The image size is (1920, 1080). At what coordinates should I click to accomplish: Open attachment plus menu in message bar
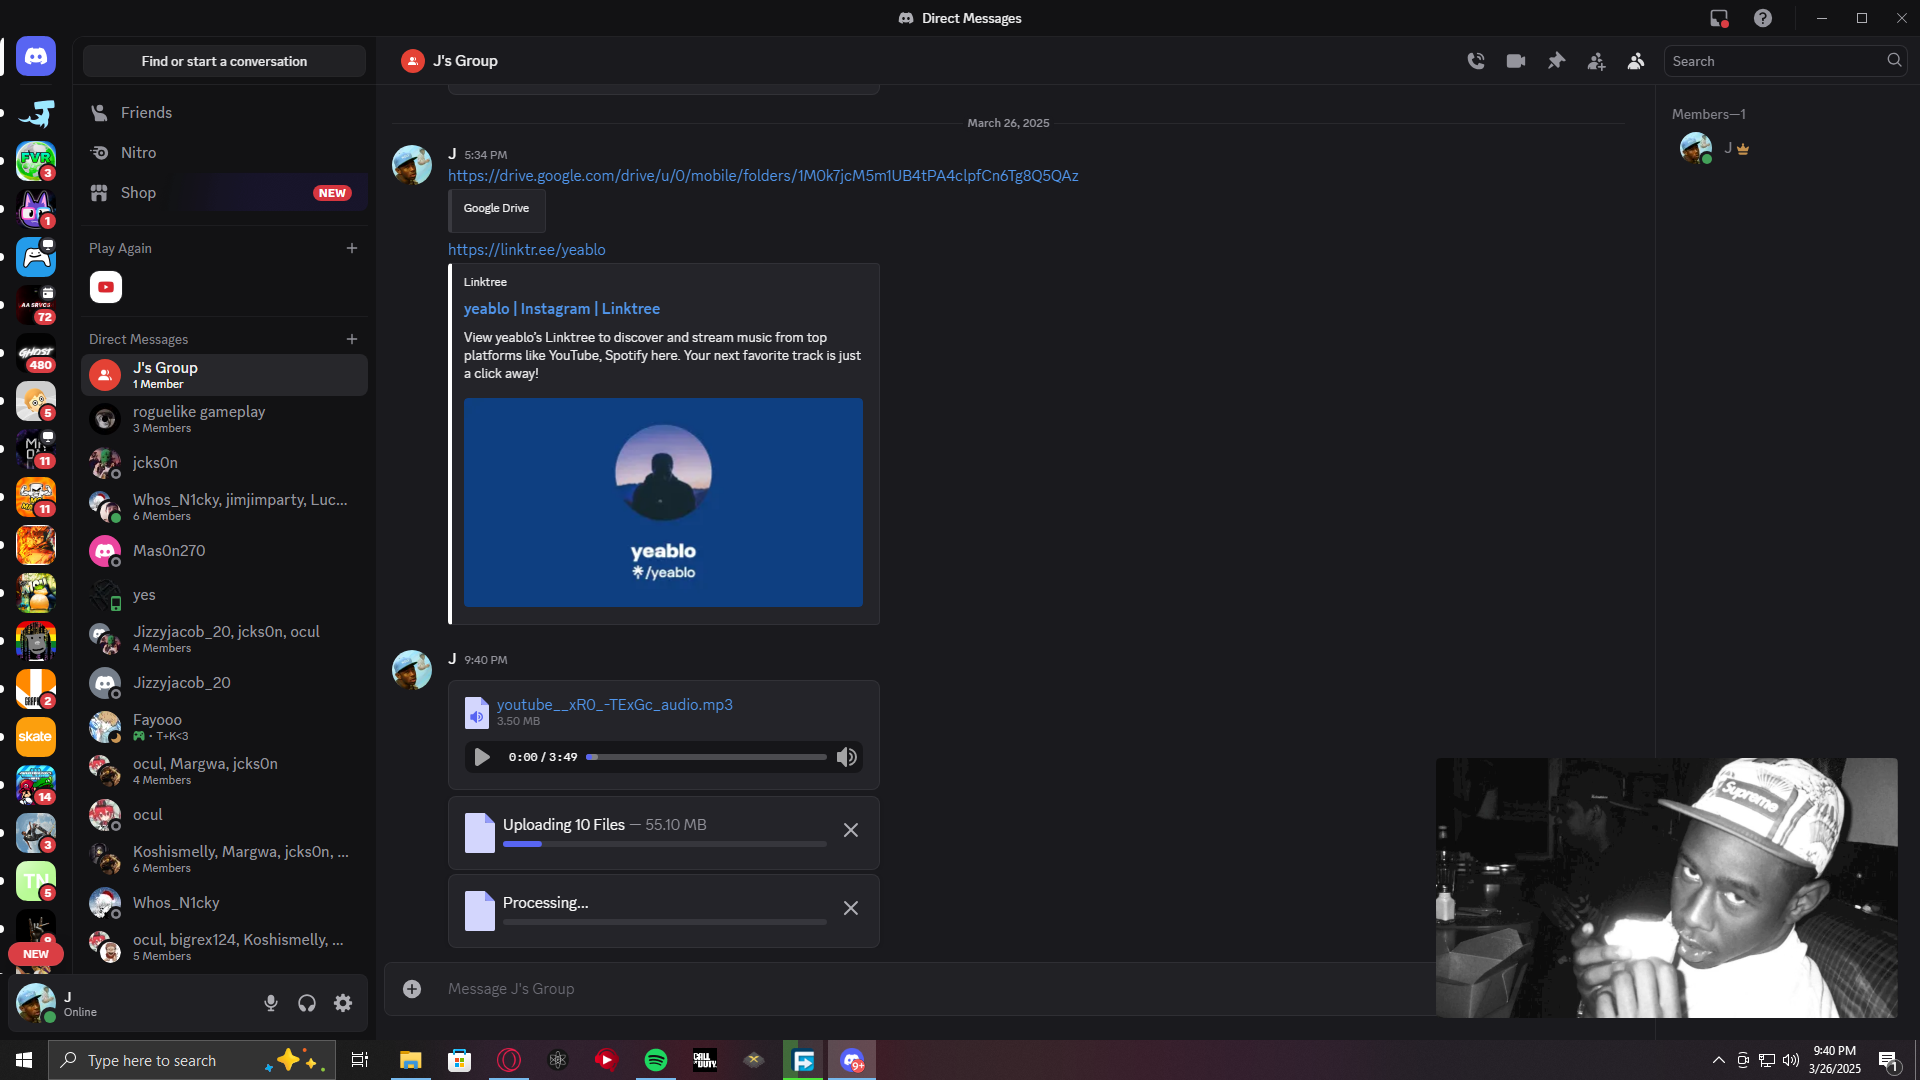tap(412, 989)
